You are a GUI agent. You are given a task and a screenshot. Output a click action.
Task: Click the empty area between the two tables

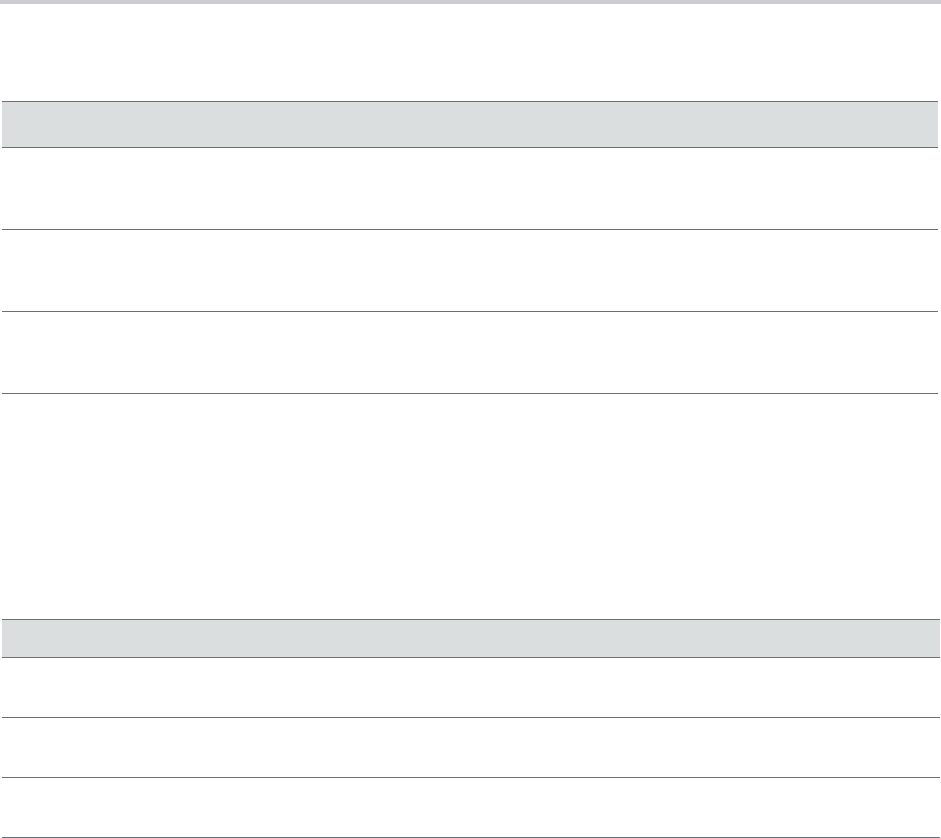(x=470, y=505)
